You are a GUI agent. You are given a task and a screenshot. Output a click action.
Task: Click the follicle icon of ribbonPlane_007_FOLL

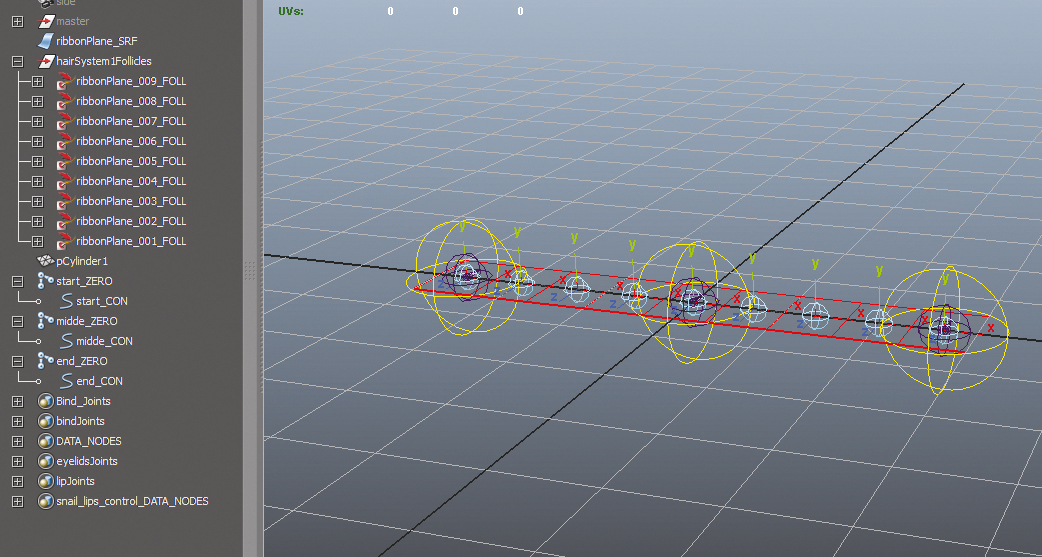tap(65, 121)
